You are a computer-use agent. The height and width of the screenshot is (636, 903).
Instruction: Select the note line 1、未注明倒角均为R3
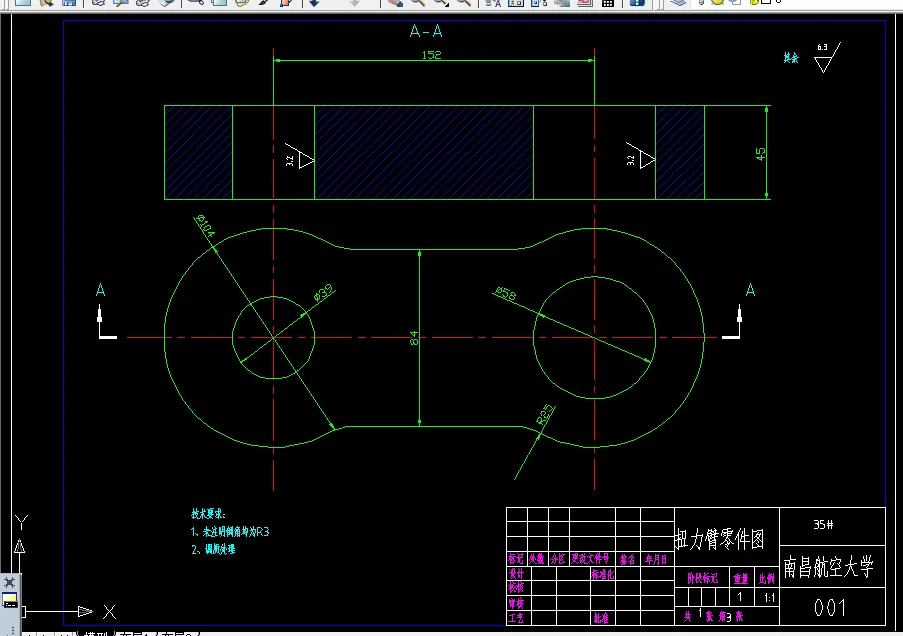coord(230,531)
